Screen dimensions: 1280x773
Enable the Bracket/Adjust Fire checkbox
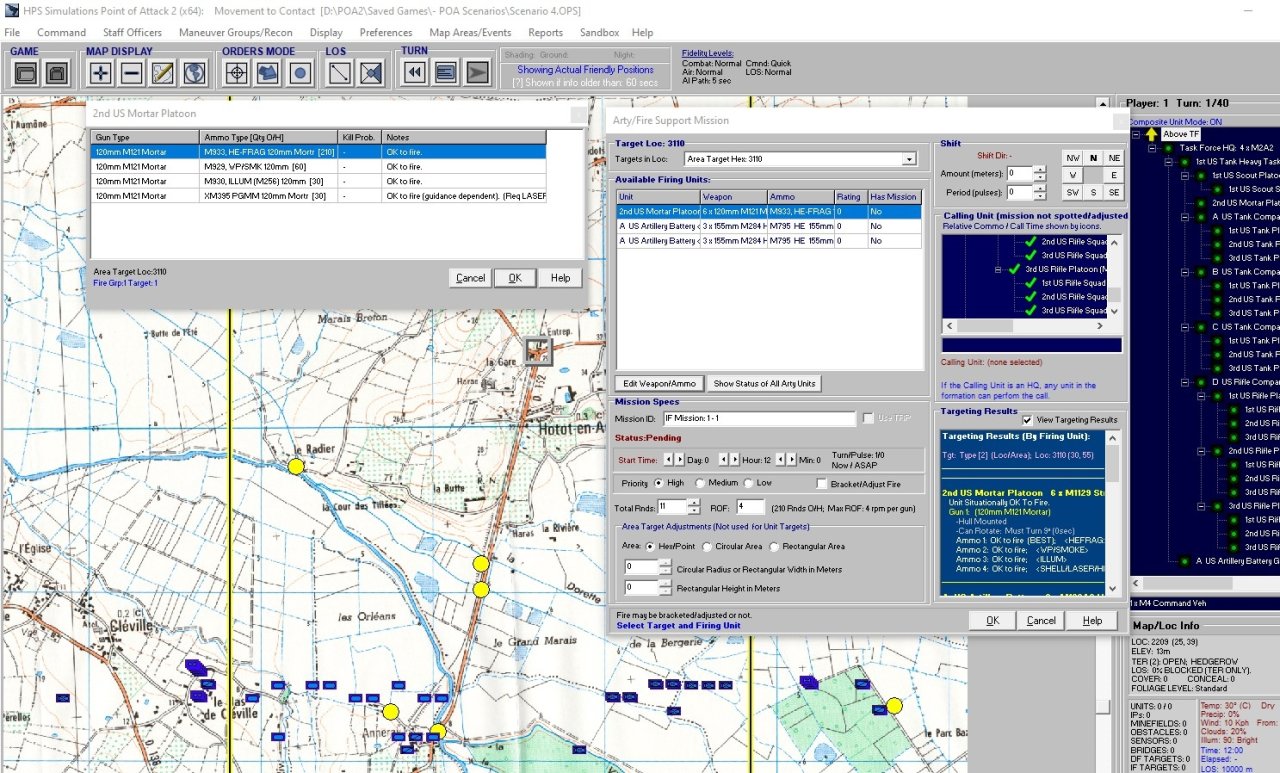coord(821,484)
